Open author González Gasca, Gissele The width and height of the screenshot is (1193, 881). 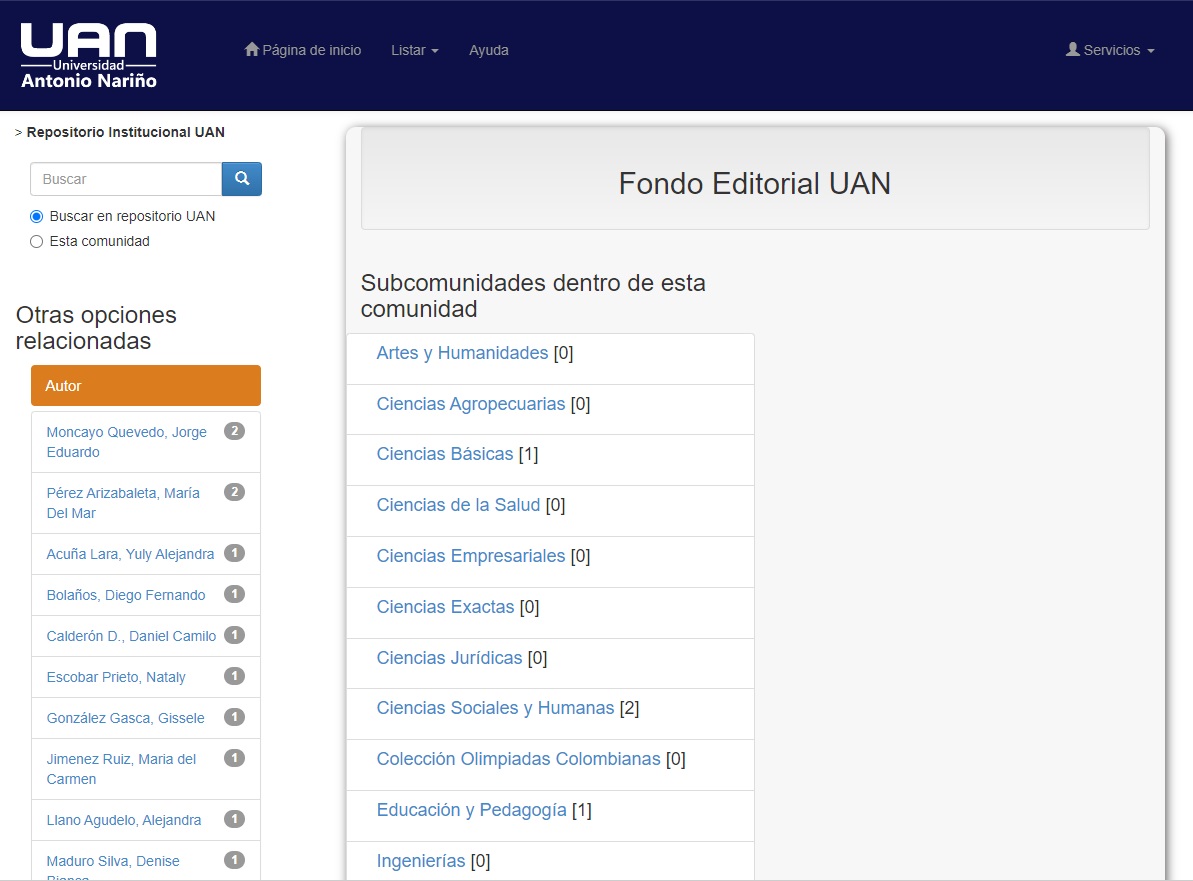pos(126,718)
